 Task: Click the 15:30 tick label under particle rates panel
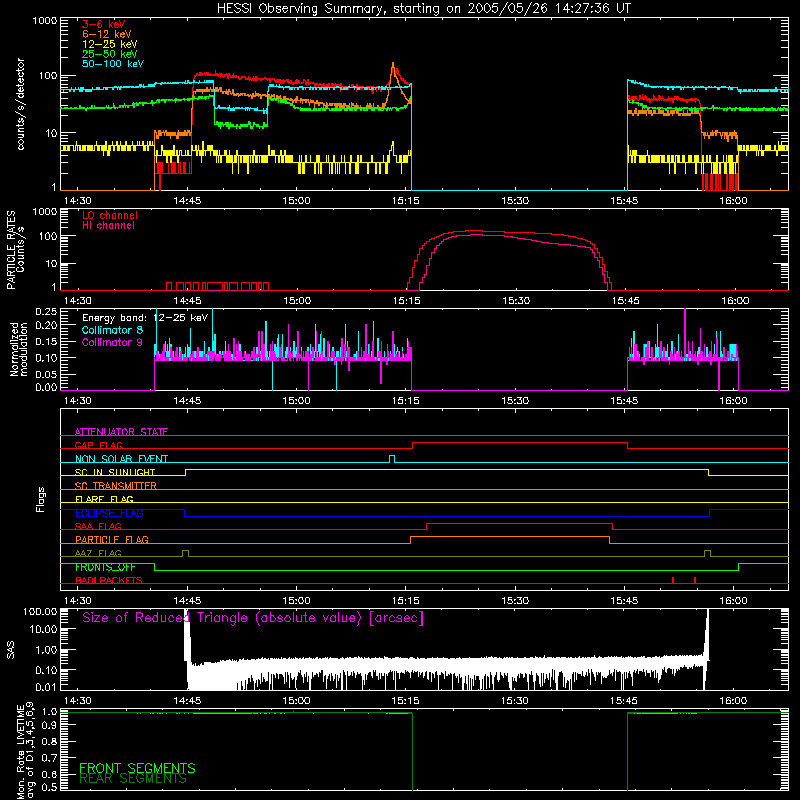516,301
